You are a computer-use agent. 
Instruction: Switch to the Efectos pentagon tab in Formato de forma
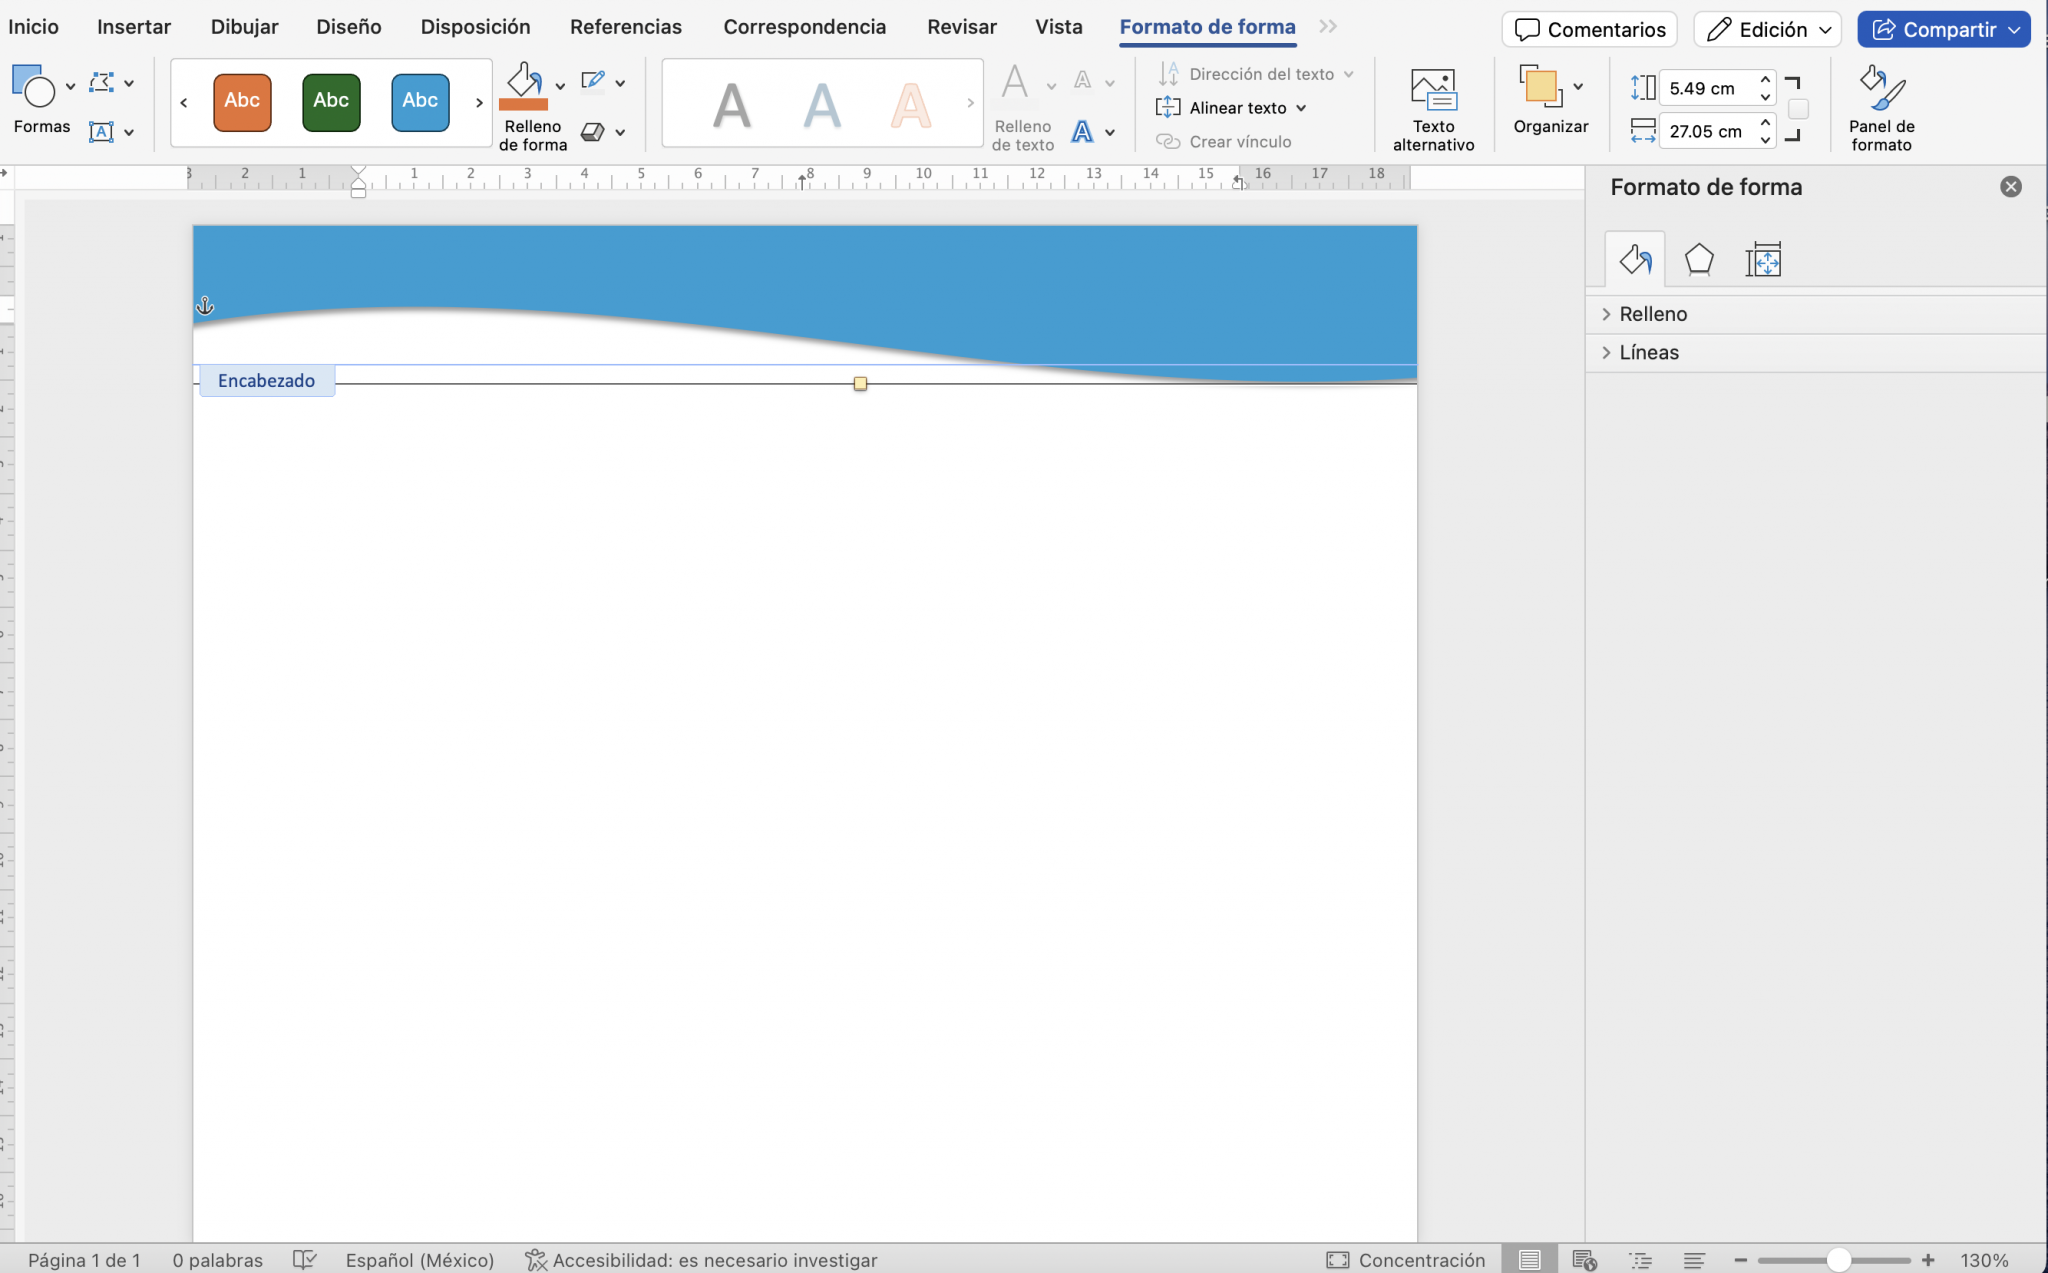pyautogui.click(x=1700, y=259)
